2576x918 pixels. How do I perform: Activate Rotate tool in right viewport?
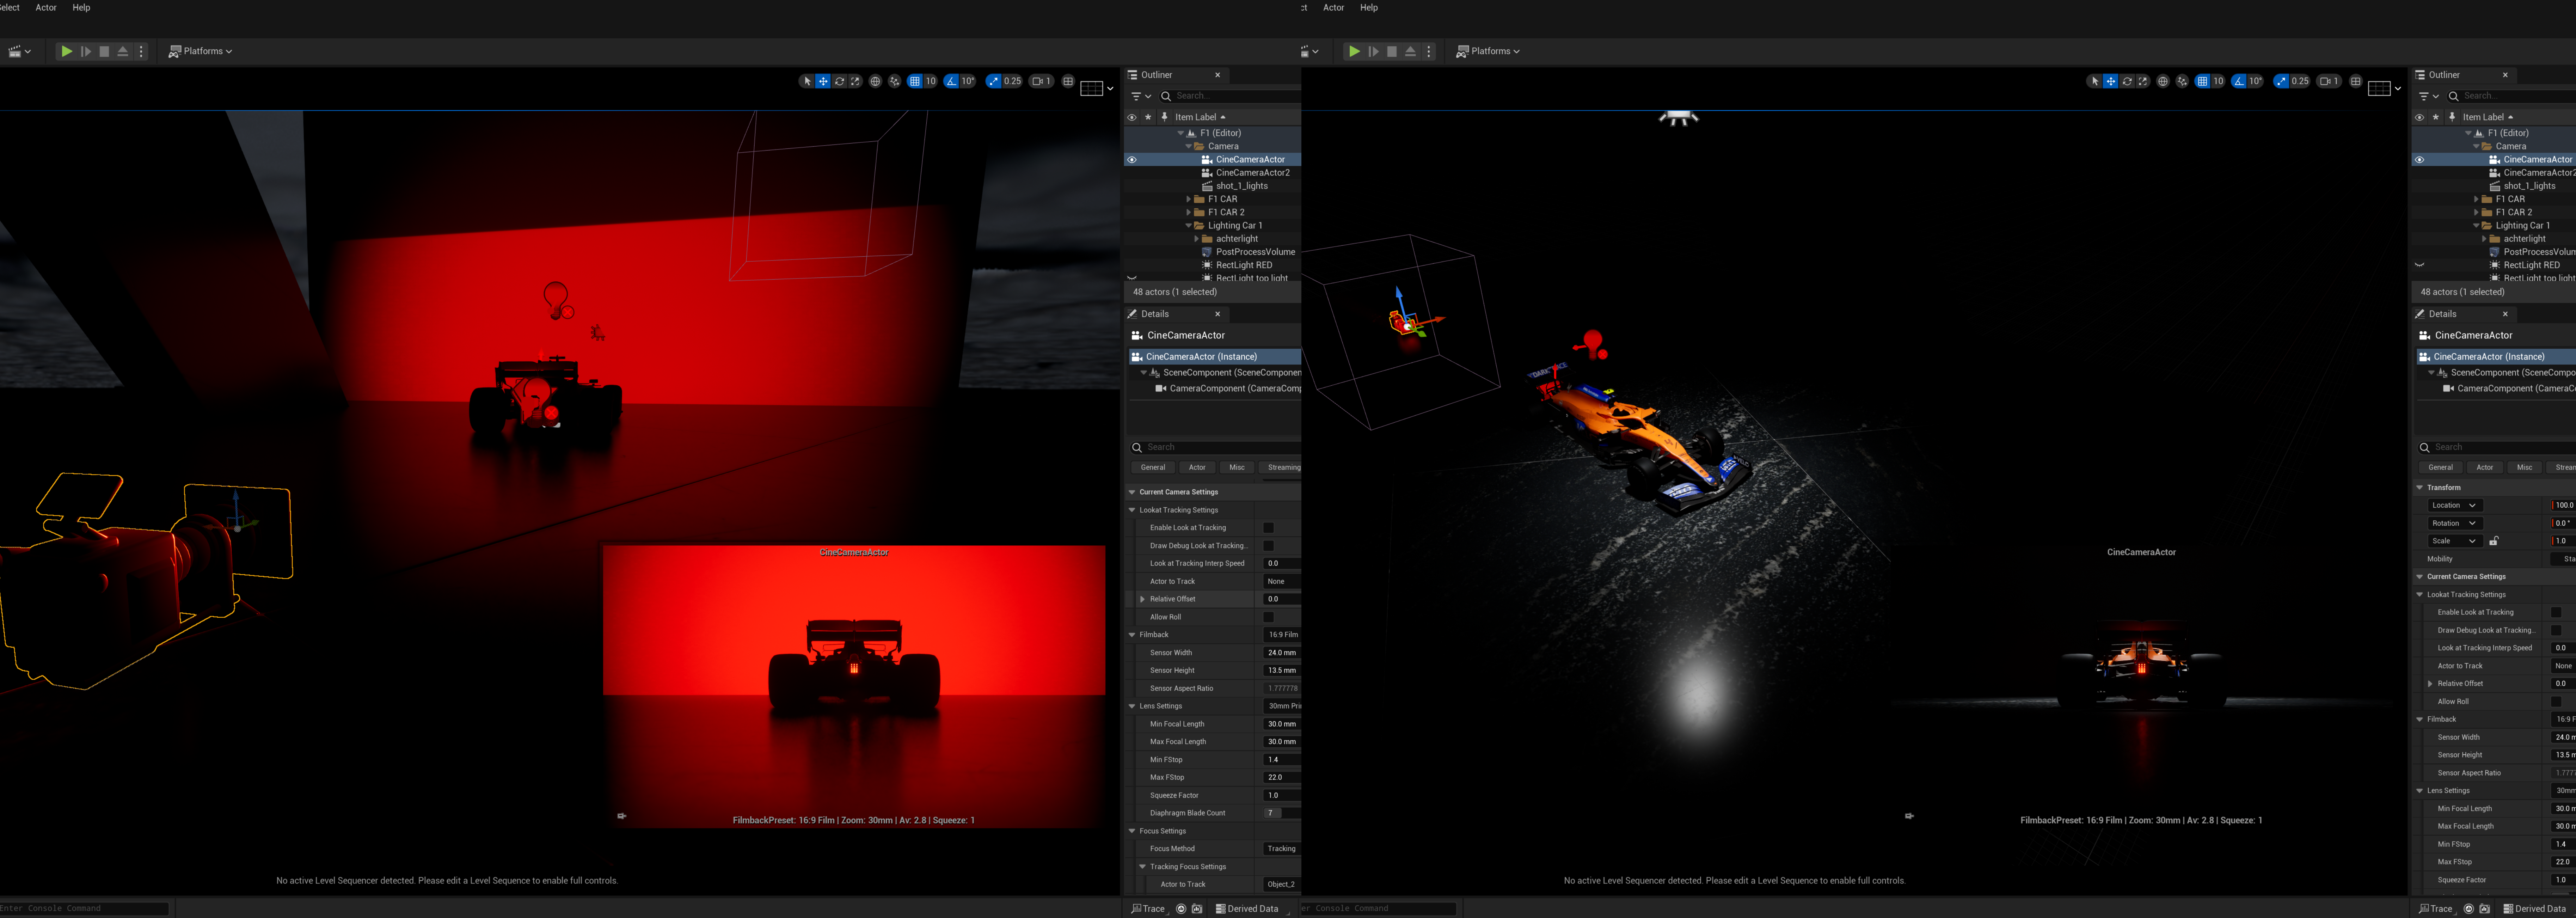click(x=2127, y=81)
